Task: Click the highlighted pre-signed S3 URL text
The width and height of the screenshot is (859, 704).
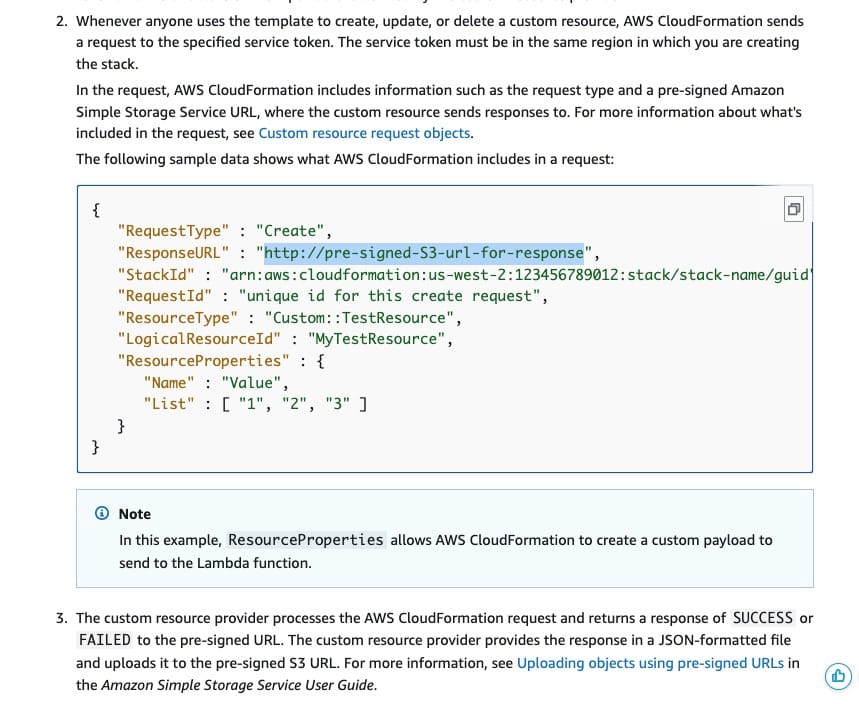Action: point(424,252)
